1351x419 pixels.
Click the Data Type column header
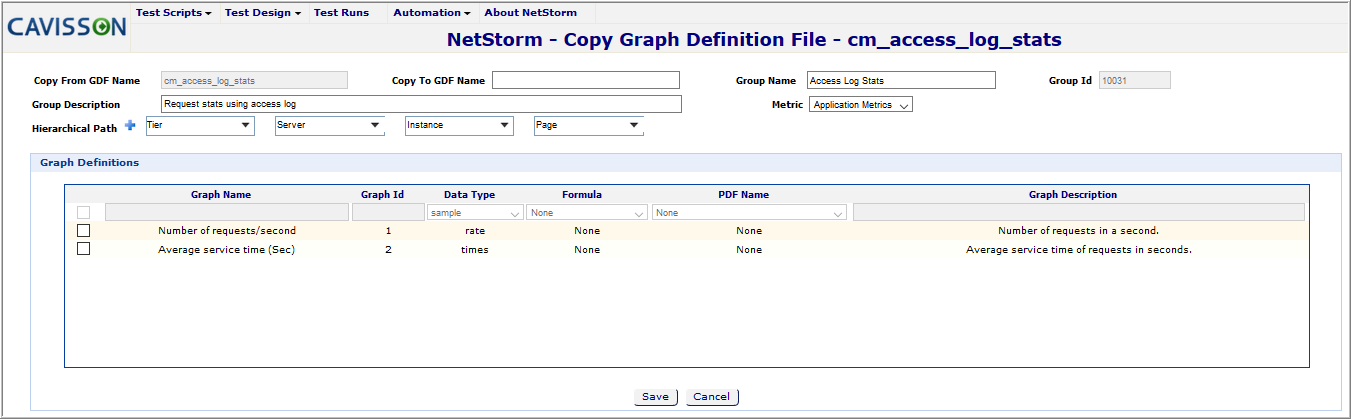click(x=469, y=195)
